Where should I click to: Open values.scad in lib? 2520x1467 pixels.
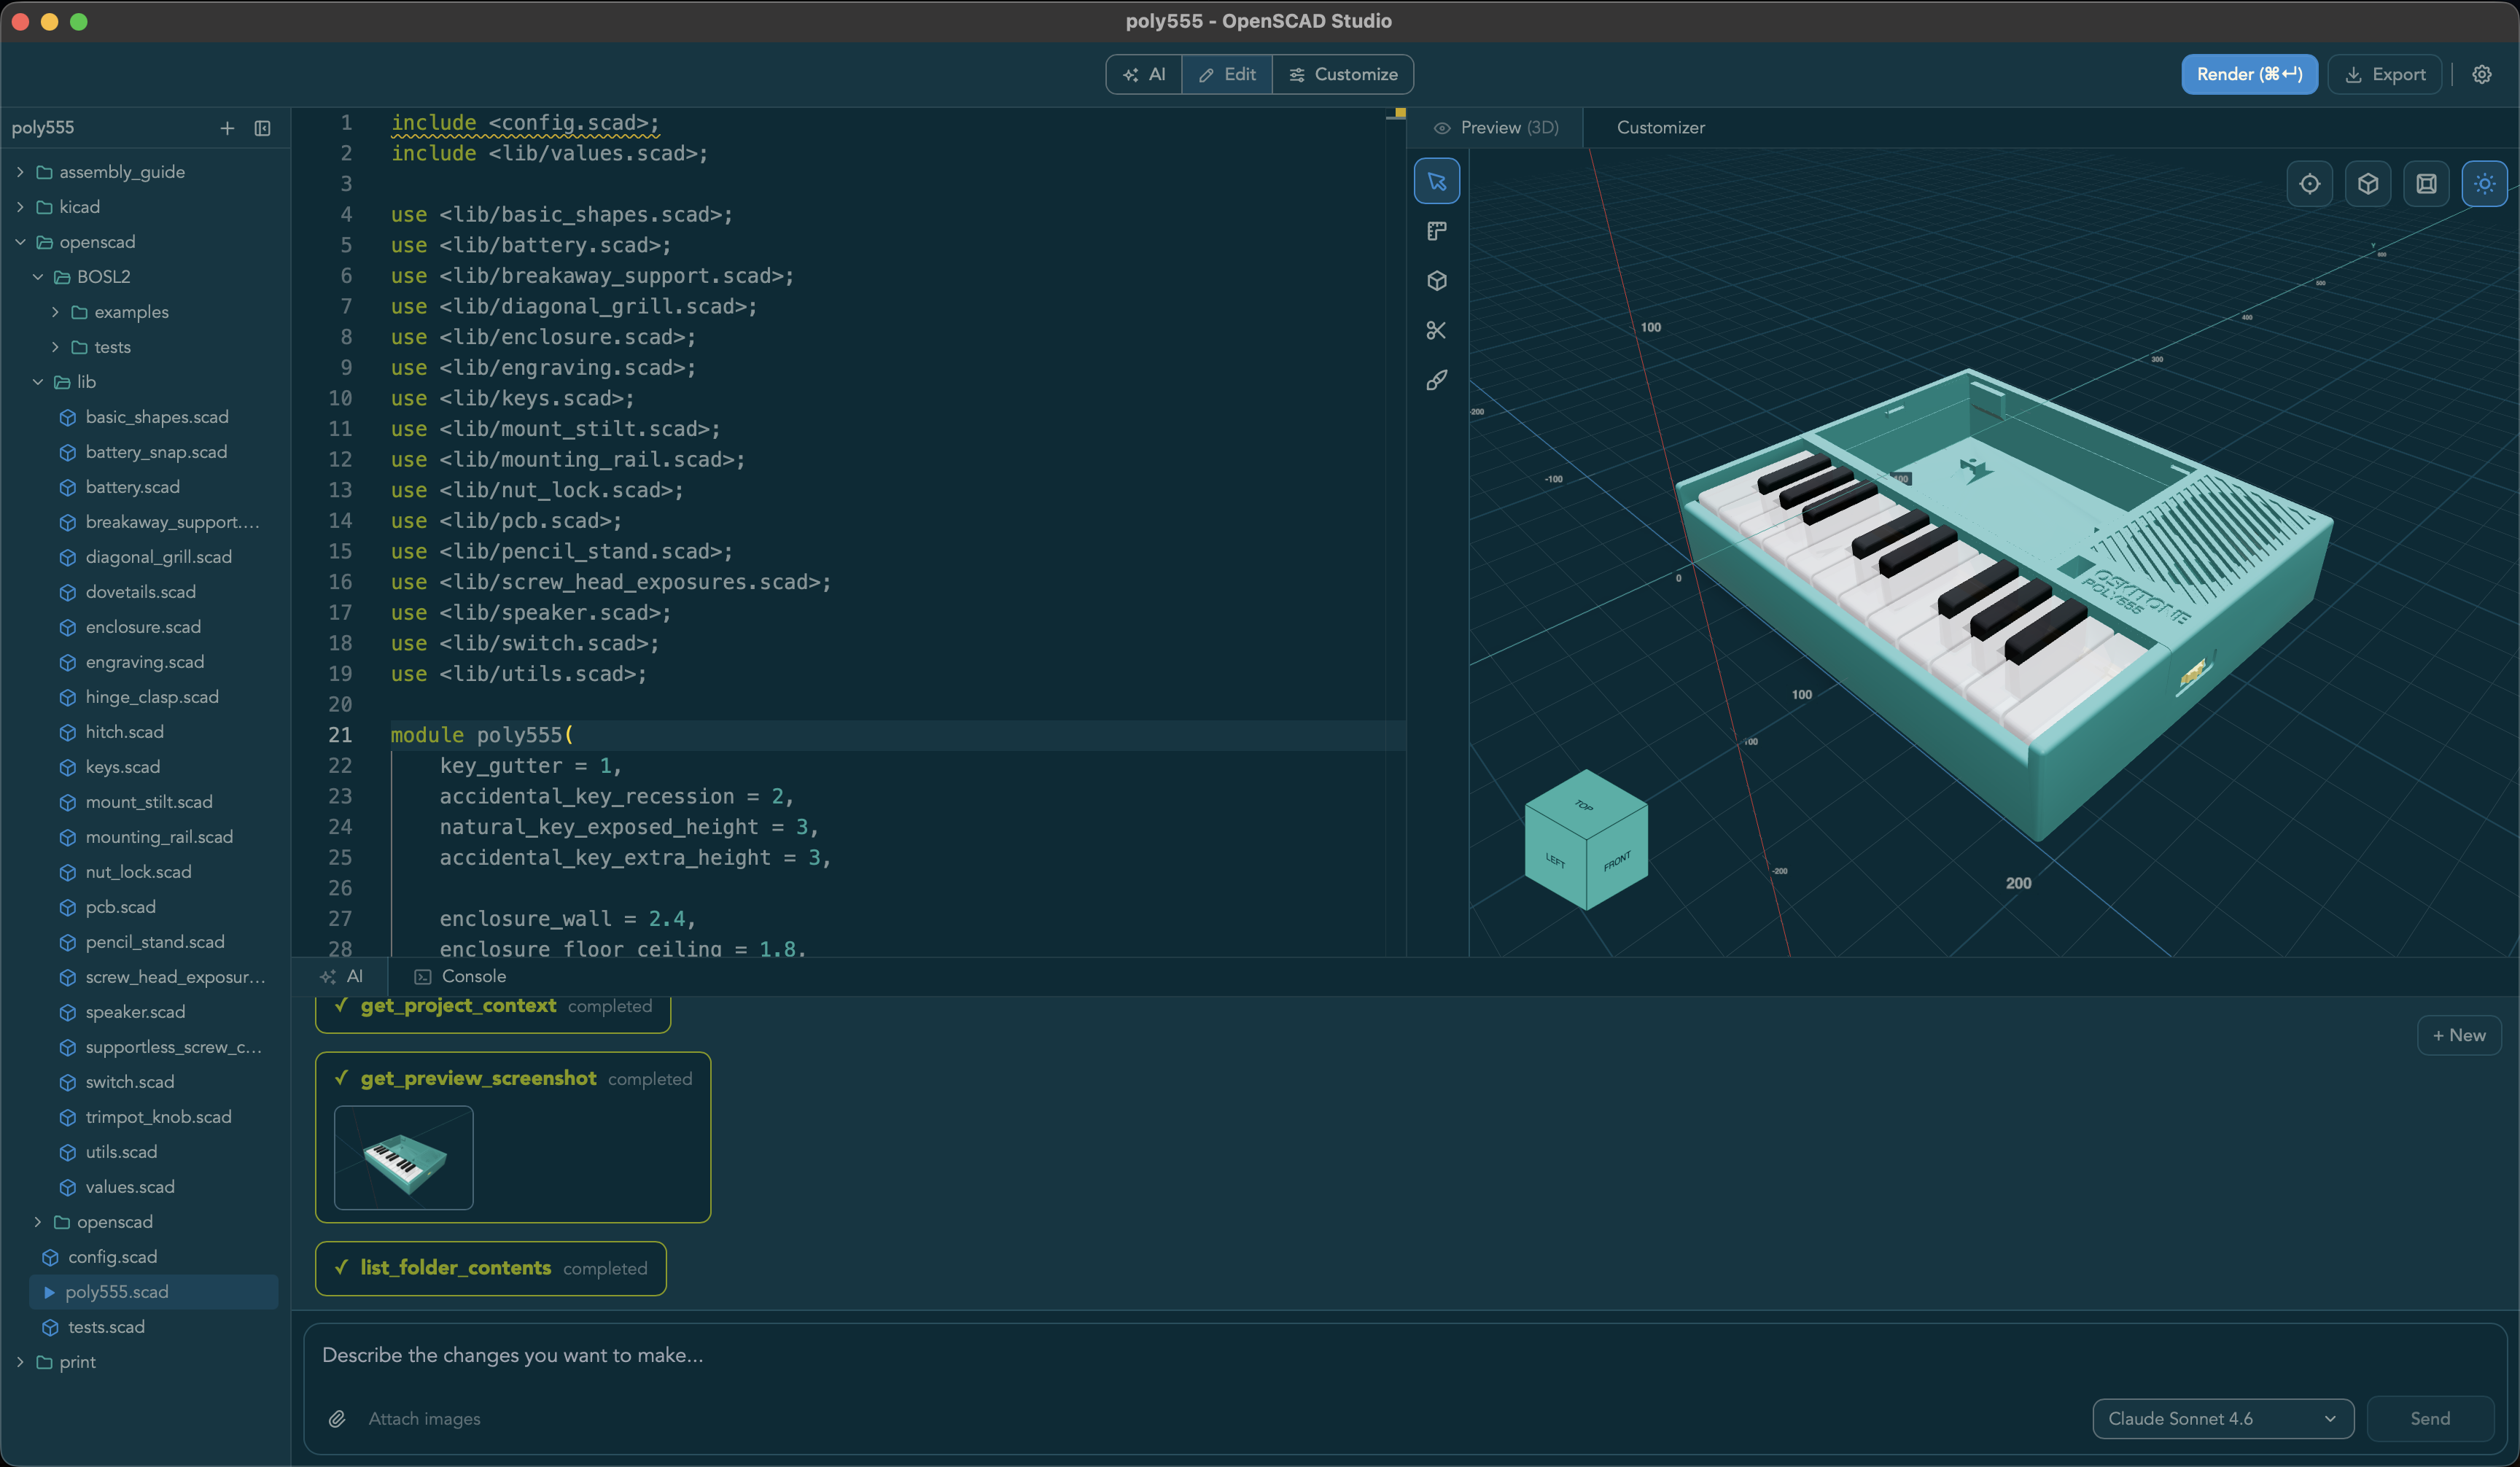(x=130, y=1187)
